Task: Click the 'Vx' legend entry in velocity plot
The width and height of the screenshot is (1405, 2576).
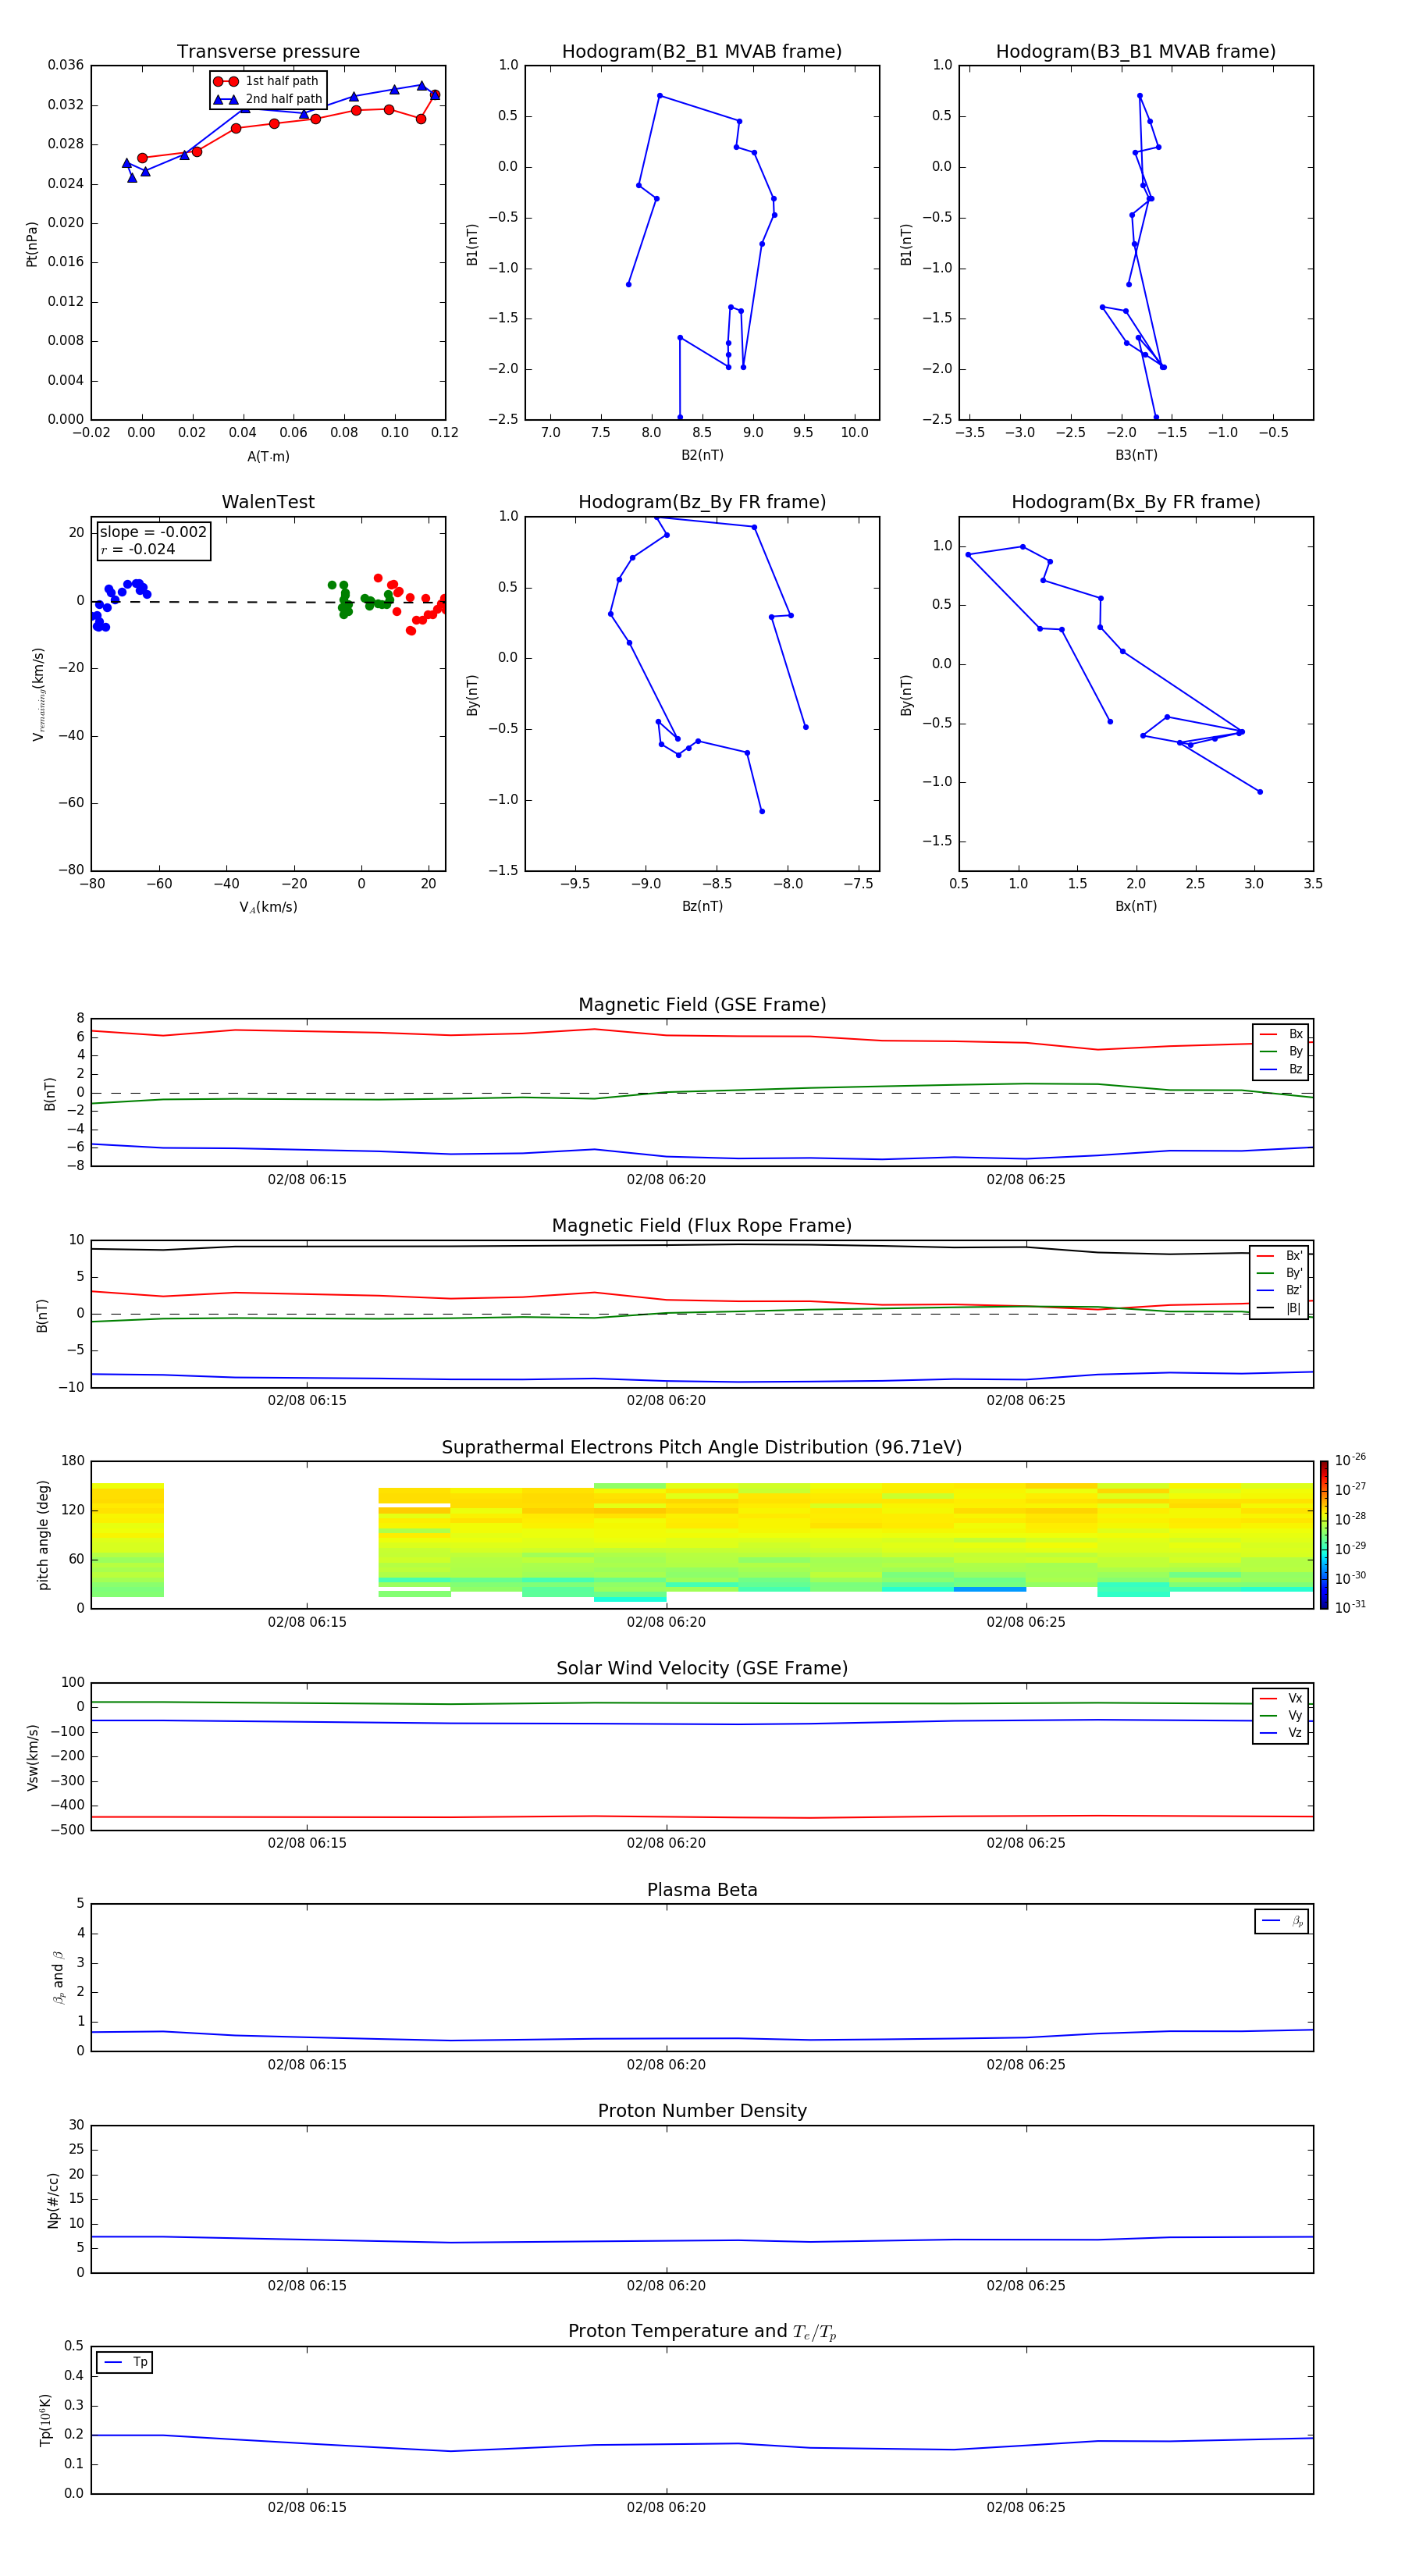Action: pyautogui.click(x=1281, y=1698)
